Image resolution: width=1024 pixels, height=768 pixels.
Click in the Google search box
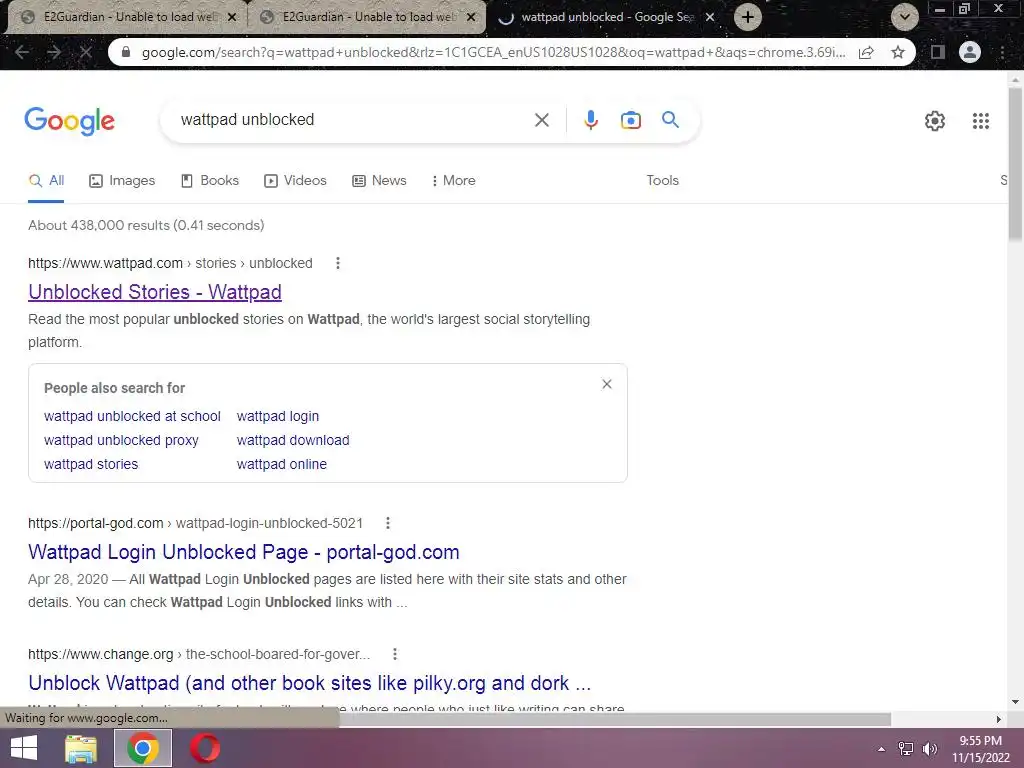coord(353,120)
